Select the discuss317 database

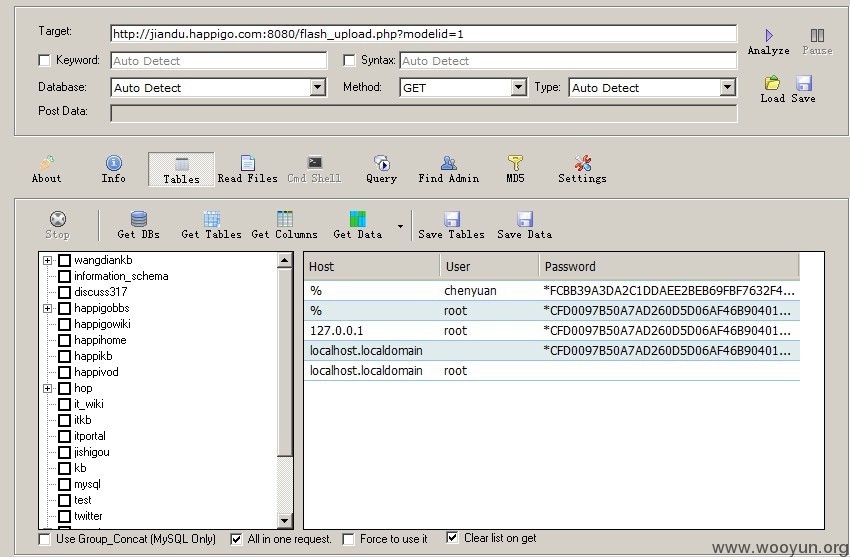tap(101, 292)
